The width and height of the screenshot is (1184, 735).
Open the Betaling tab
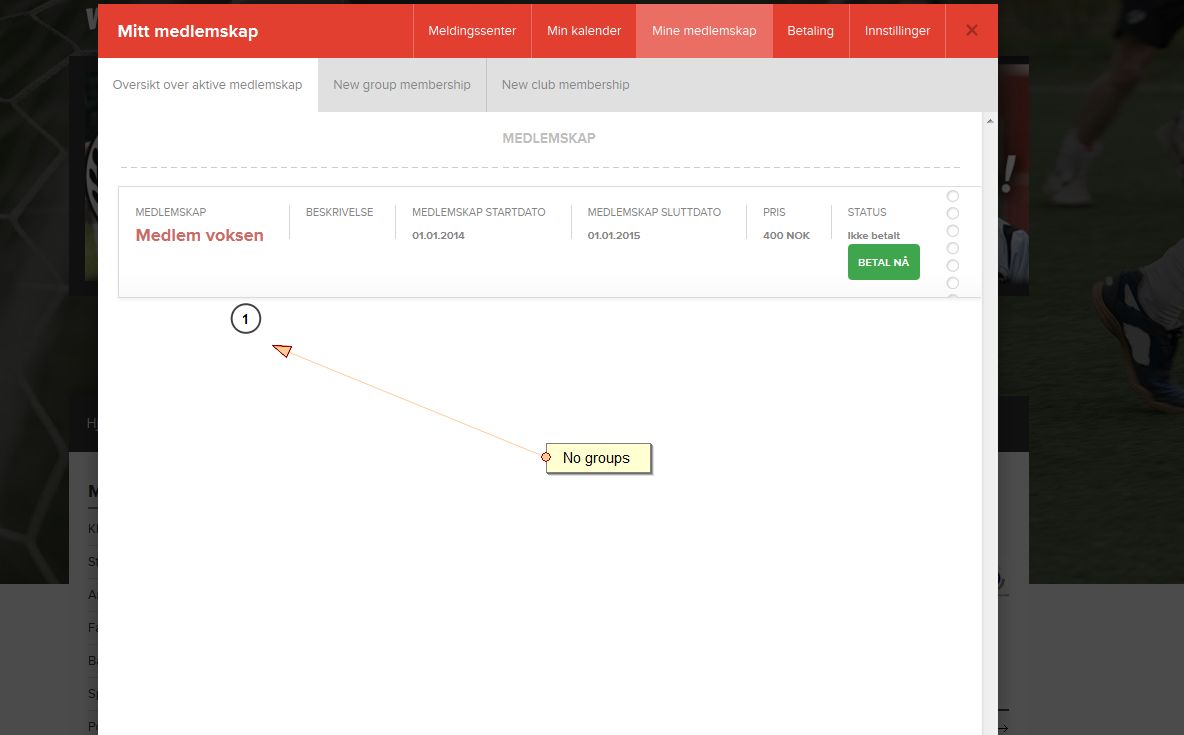[x=810, y=31]
